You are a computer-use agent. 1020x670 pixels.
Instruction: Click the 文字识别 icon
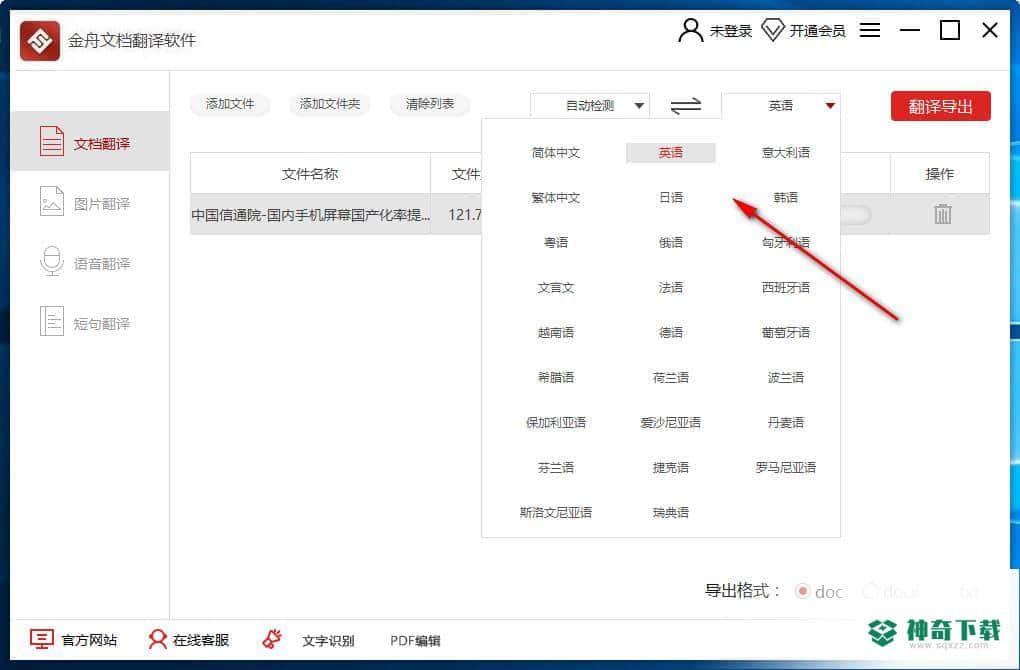tap(272, 639)
